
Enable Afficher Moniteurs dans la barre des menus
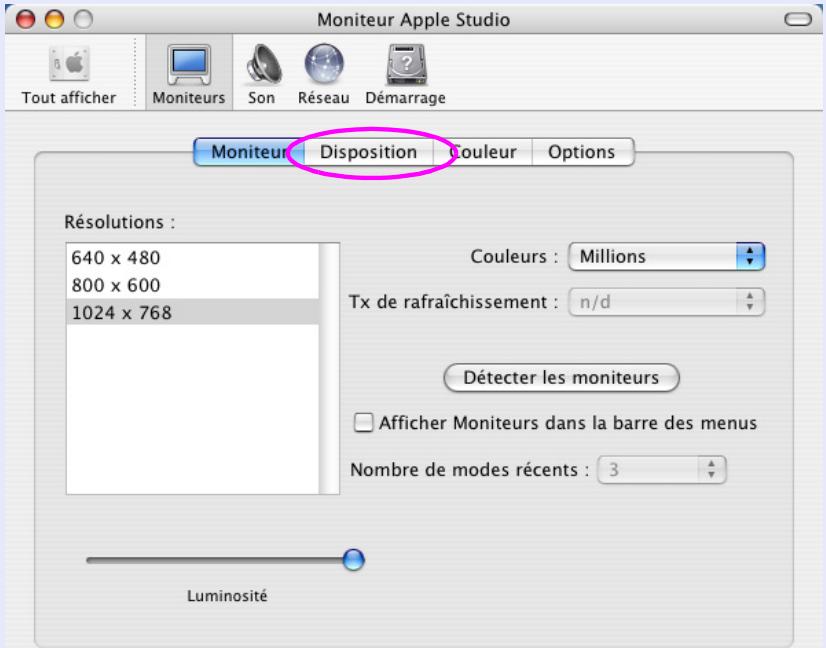(363, 423)
